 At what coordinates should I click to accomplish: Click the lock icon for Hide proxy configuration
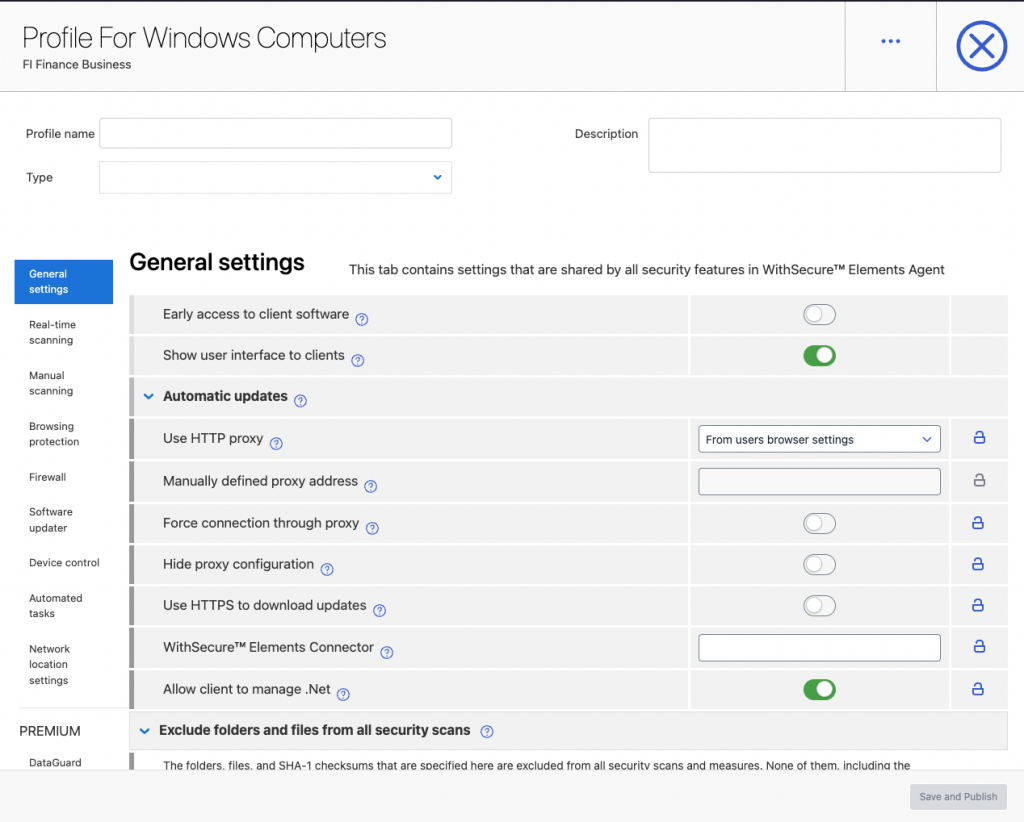[x=978, y=563]
